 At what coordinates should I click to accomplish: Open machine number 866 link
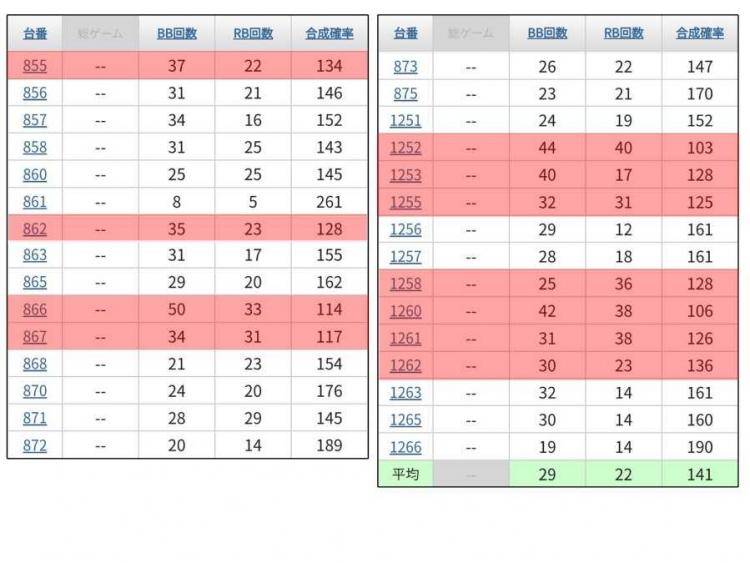pos(35,309)
